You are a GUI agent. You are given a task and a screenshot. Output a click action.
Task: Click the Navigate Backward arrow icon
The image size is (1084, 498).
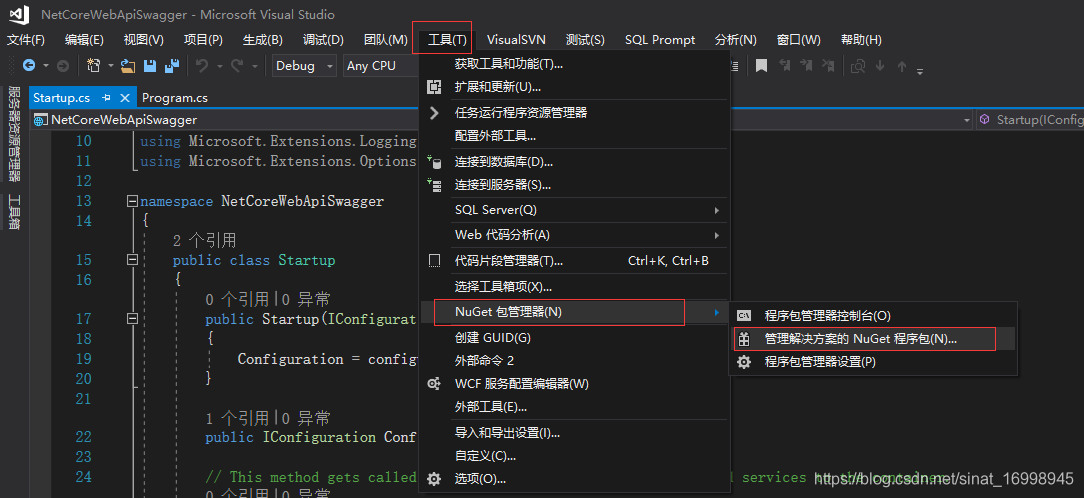(x=29, y=66)
